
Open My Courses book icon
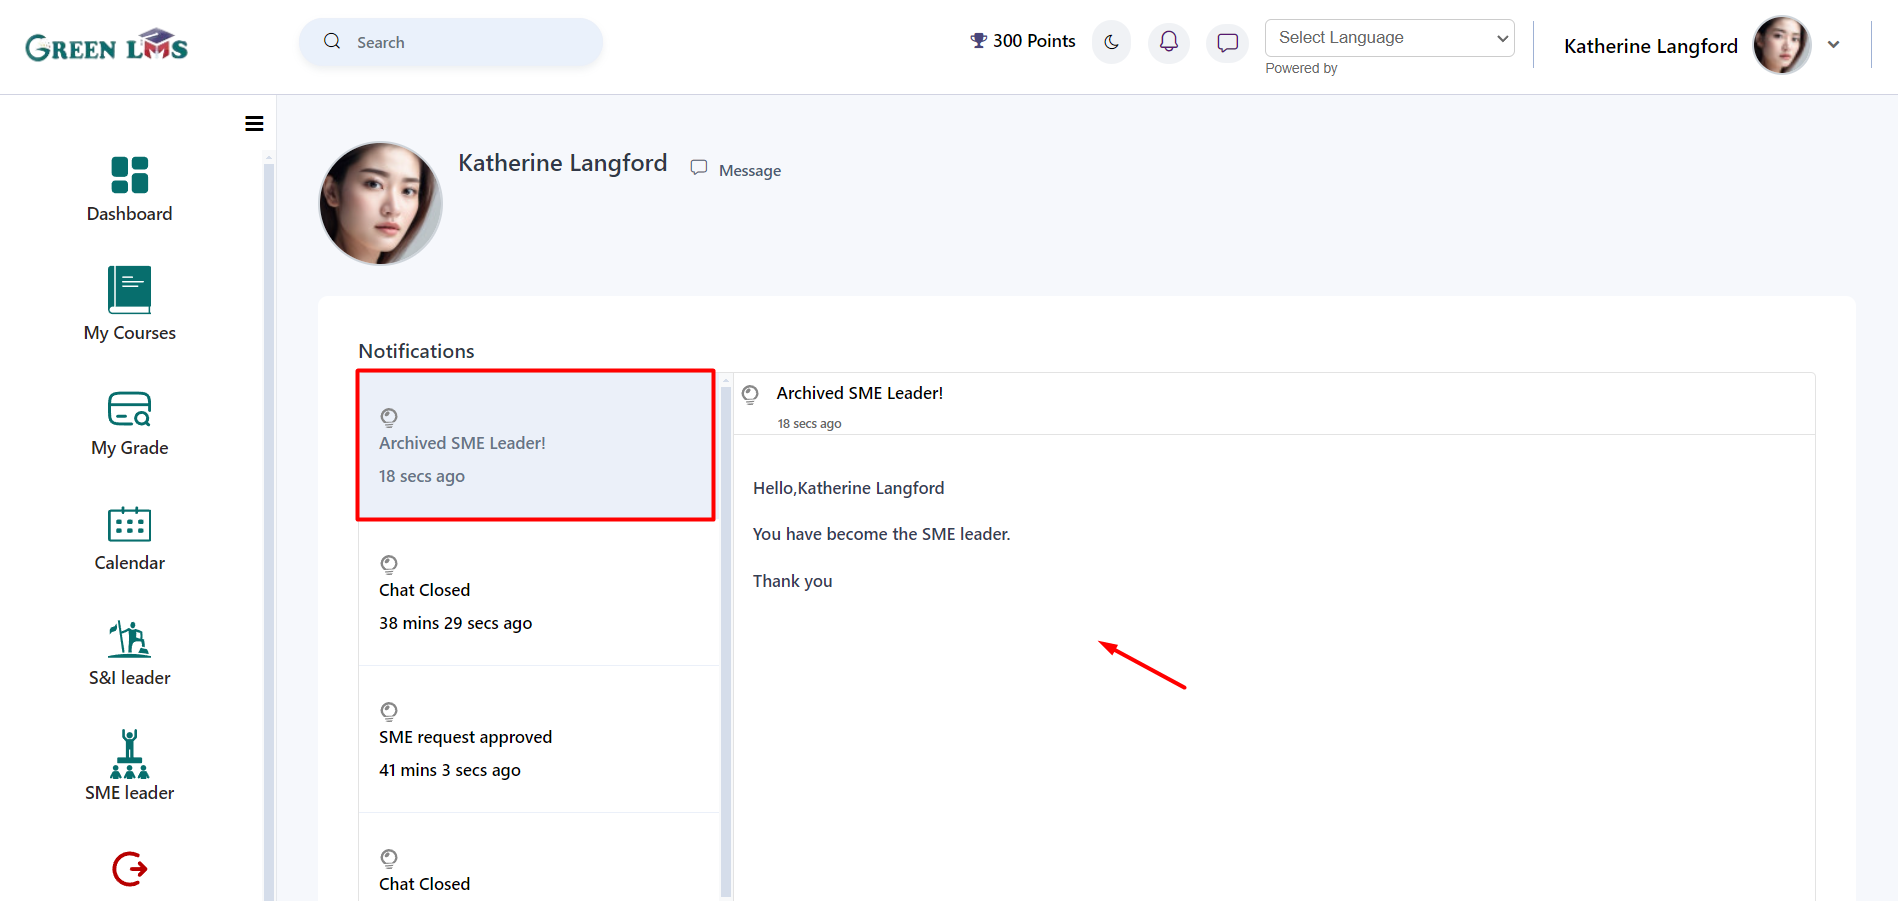click(x=130, y=290)
